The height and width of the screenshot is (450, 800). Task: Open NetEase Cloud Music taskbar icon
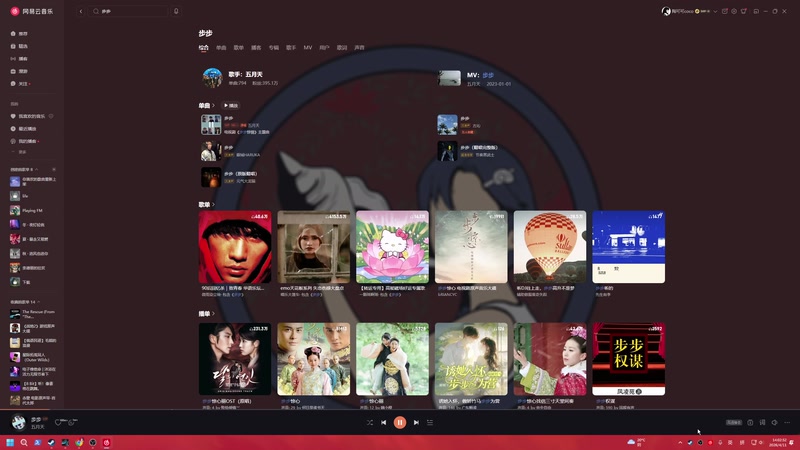[x=107, y=442]
